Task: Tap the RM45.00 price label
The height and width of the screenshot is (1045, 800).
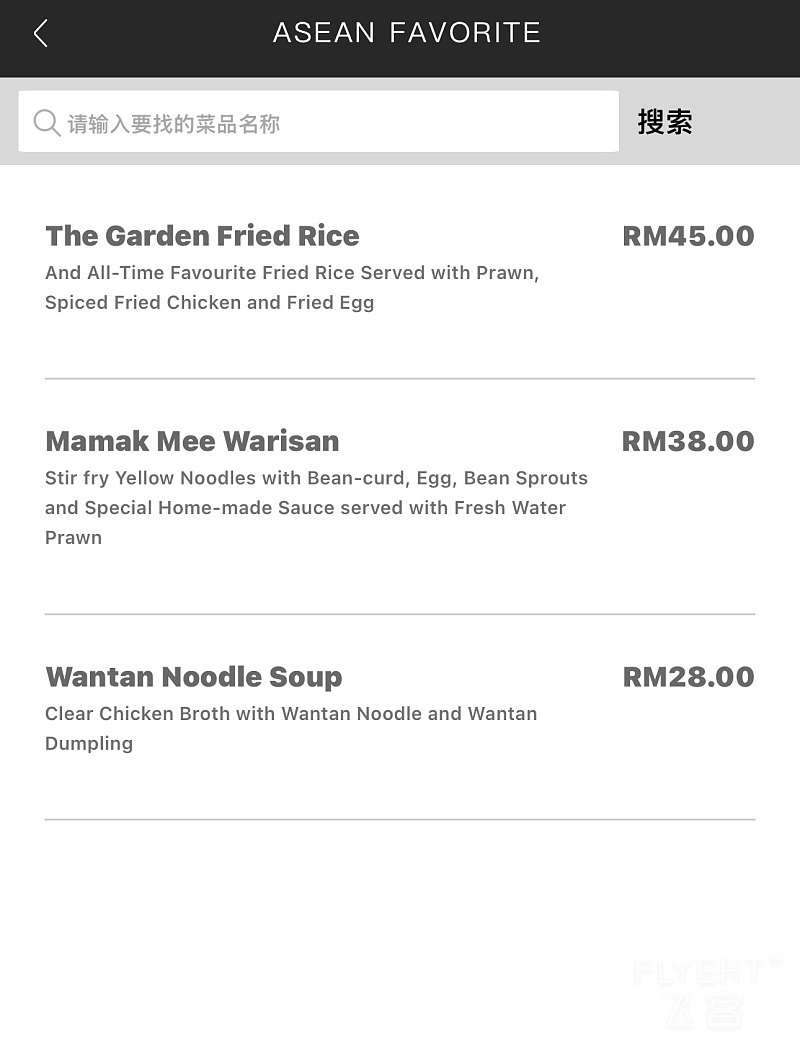Action: click(688, 236)
